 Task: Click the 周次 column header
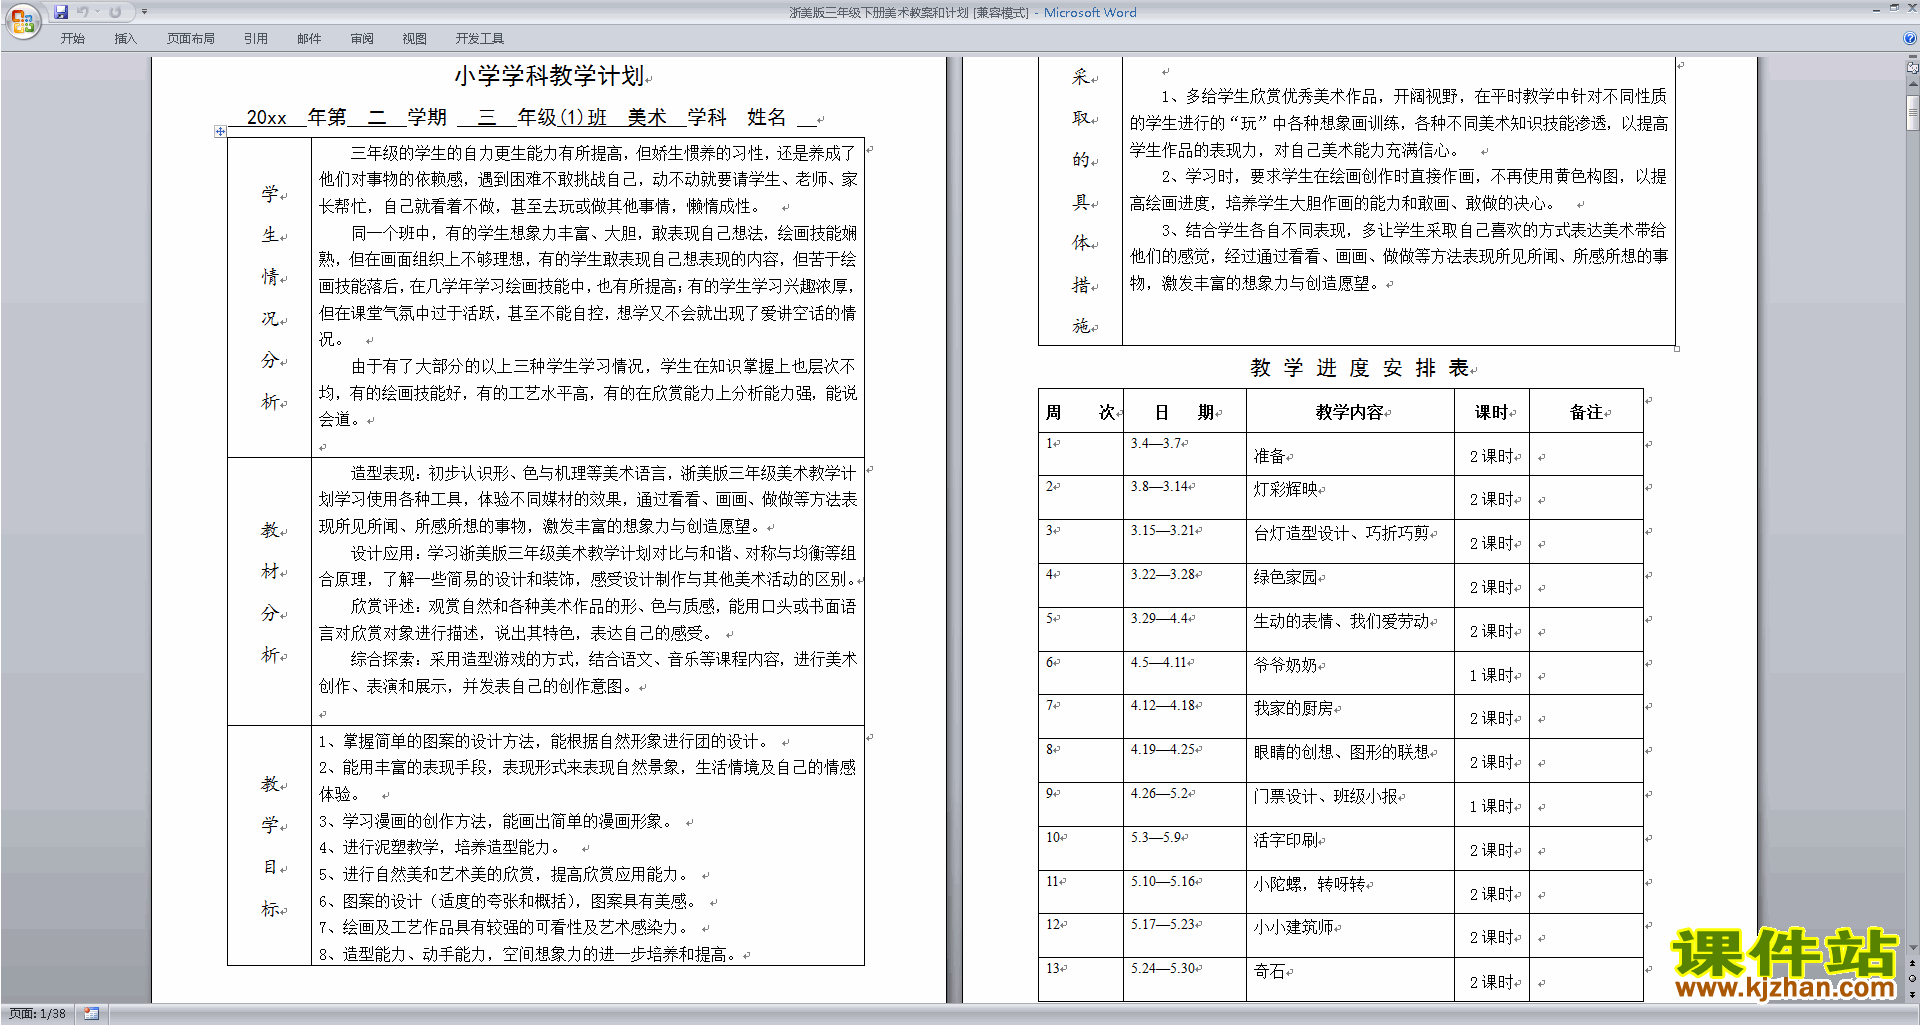(x=1080, y=412)
